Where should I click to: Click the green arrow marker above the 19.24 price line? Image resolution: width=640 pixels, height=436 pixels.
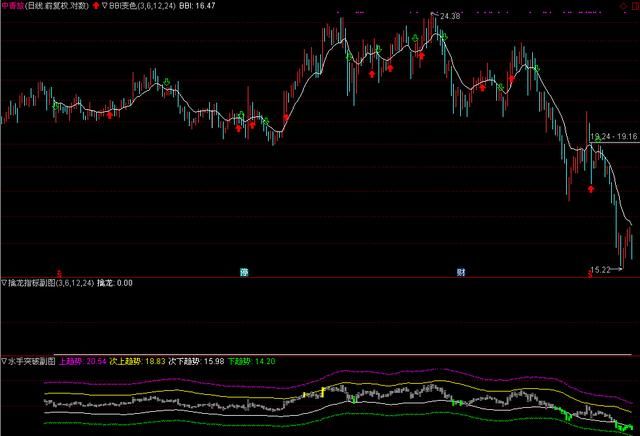click(x=598, y=140)
